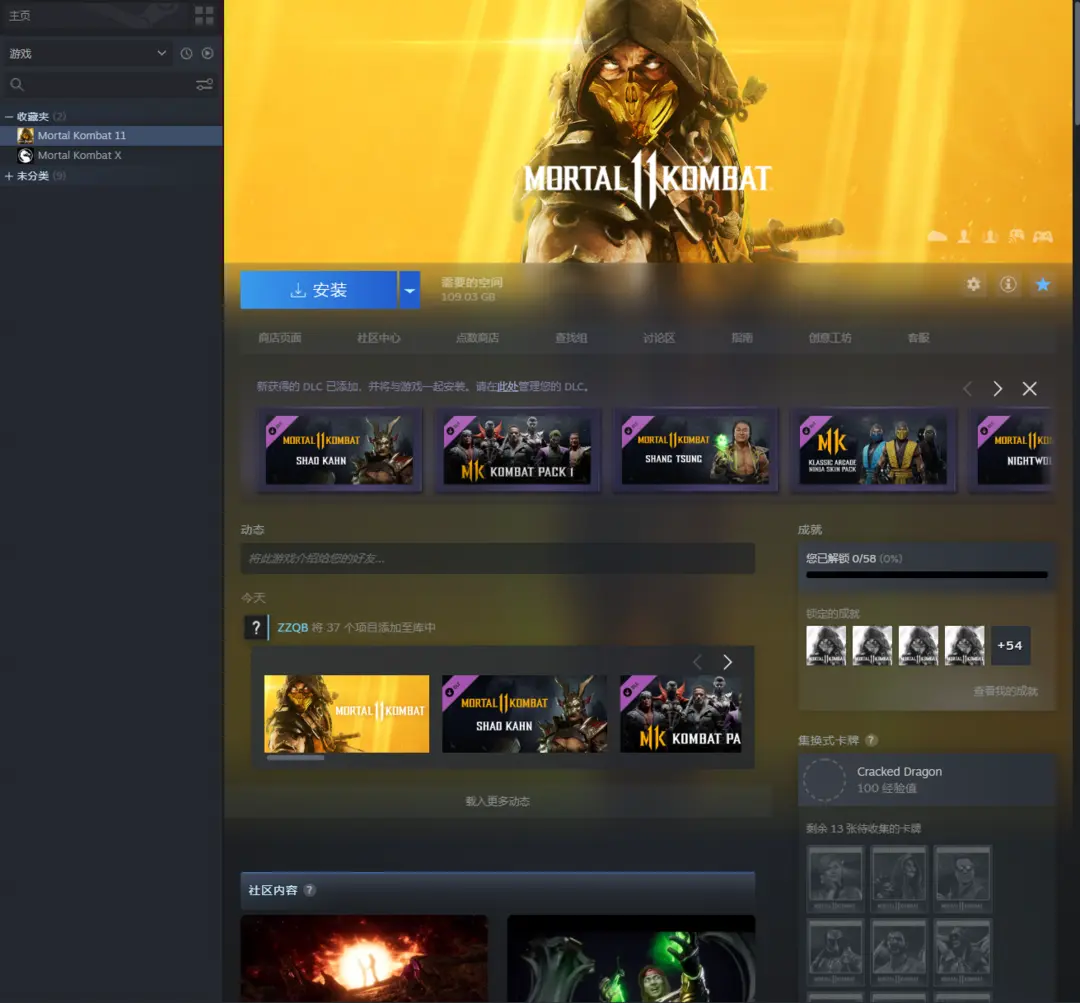Click the 将此游戏介绍给您的好友 input box

pyautogui.click(x=497, y=559)
